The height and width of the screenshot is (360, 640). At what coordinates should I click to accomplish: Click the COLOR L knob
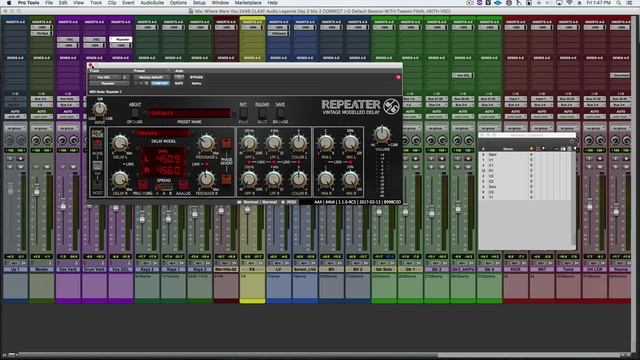pos(299,143)
